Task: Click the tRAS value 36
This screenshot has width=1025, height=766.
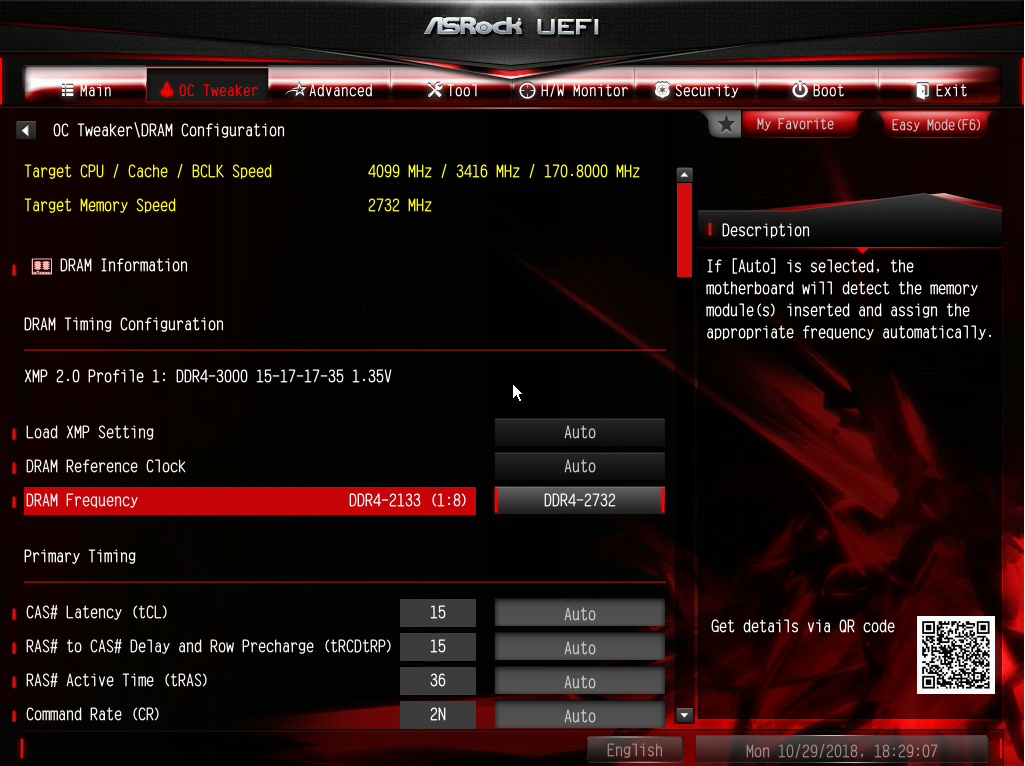Action: click(x=438, y=680)
